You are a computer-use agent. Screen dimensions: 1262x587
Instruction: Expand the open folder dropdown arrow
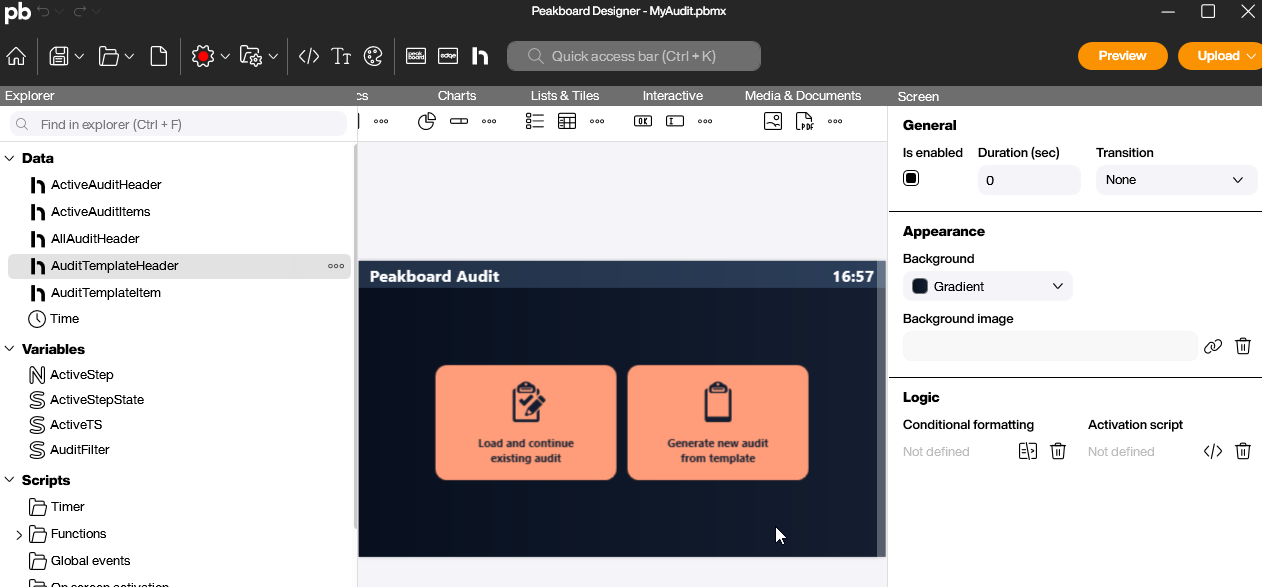(x=129, y=57)
